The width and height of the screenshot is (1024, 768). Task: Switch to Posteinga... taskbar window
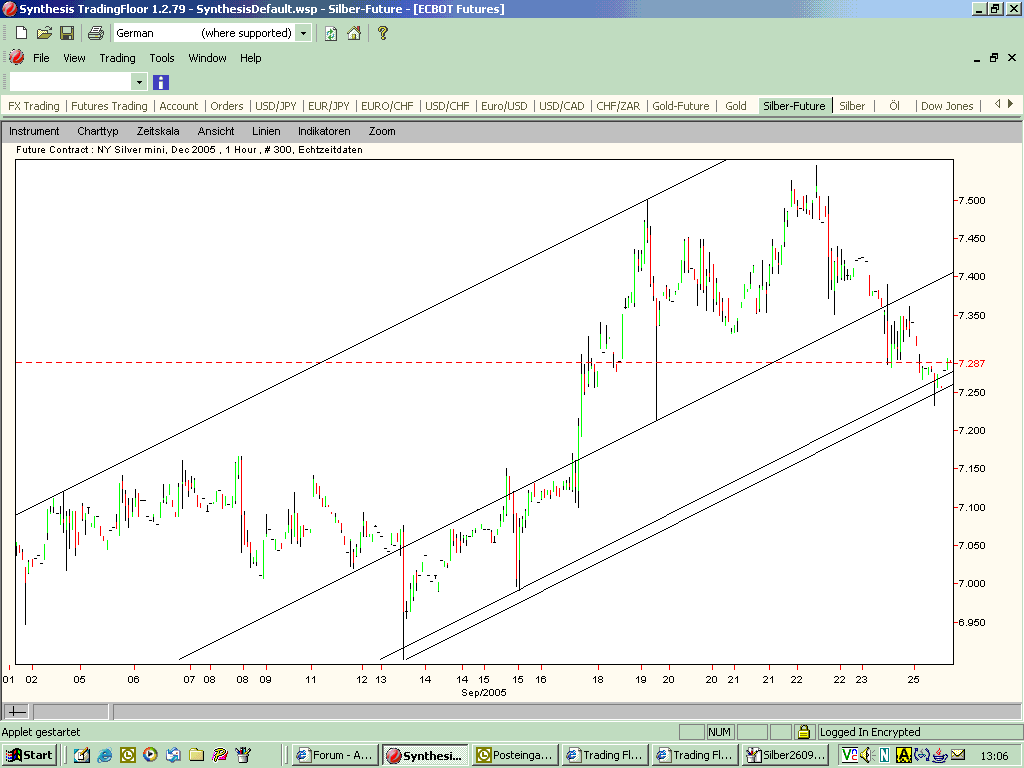tap(516, 756)
